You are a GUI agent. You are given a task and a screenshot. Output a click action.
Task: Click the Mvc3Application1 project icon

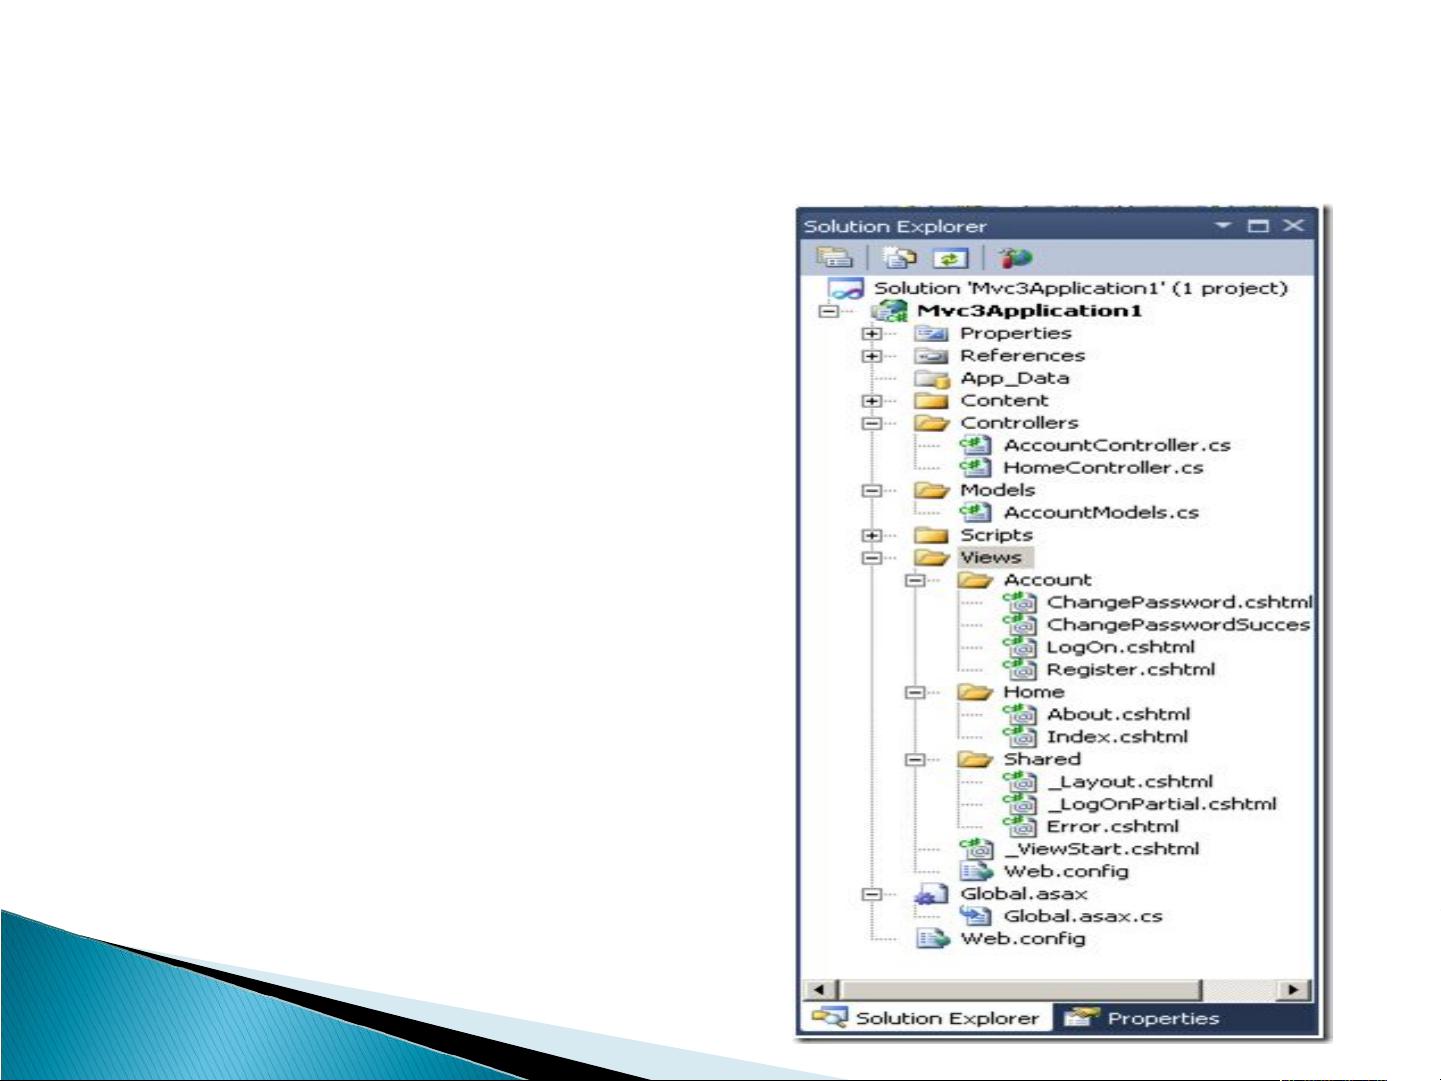pos(889,311)
